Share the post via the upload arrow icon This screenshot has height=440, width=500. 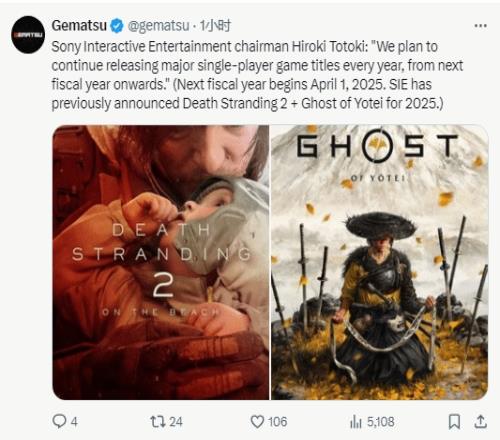pos(480,422)
